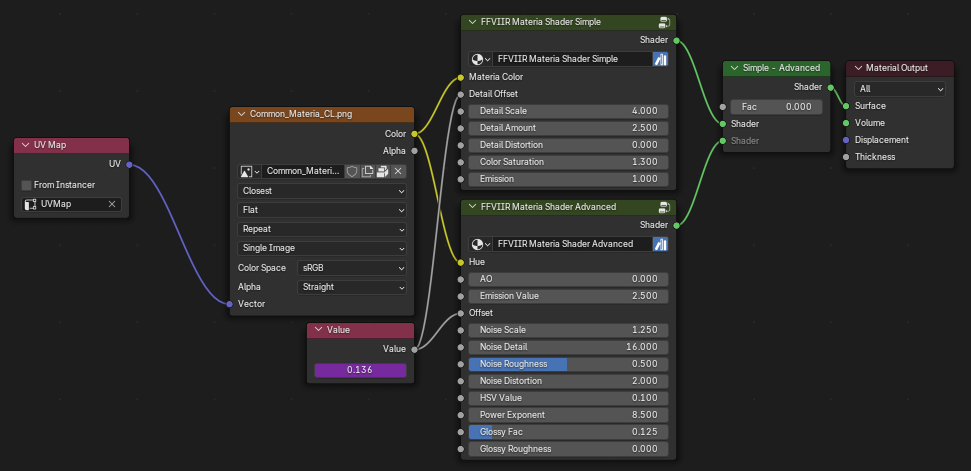This screenshot has height=471, width=971.
Task: Click the mix node Shader output socket
Action: point(830,87)
